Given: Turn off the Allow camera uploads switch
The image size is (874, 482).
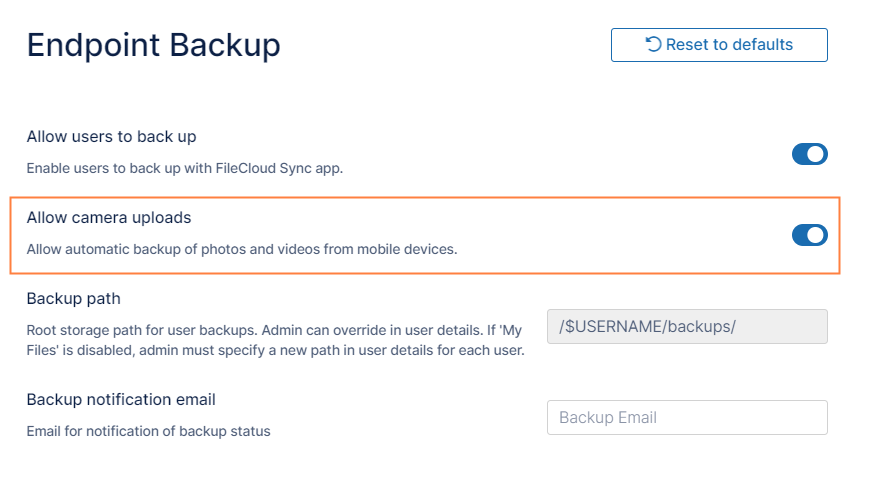Looking at the screenshot, I should pyautogui.click(x=809, y=235).
